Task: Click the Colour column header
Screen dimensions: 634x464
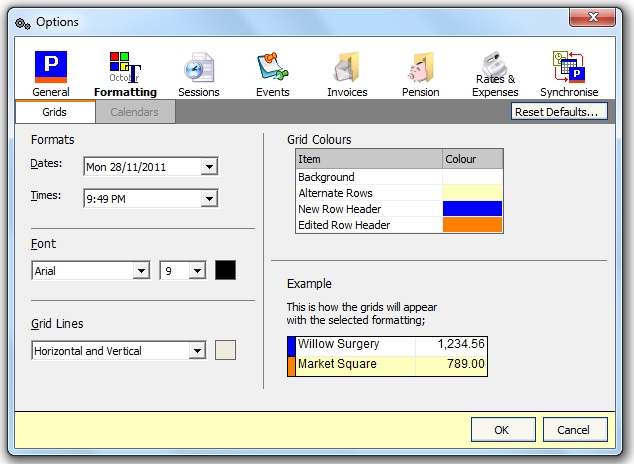Action: coord(473,159)
